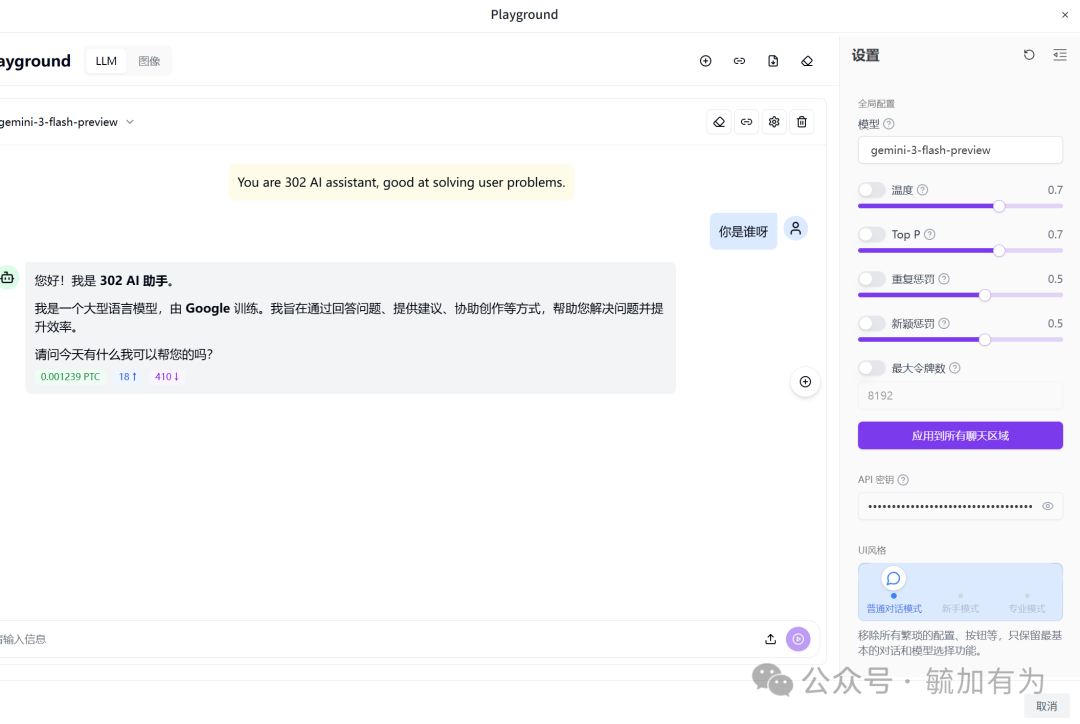The width and height of the screenshot is (1080, 724).
Task: Open the share link icon in the top toolbar
Action: (x=739, y=61)
